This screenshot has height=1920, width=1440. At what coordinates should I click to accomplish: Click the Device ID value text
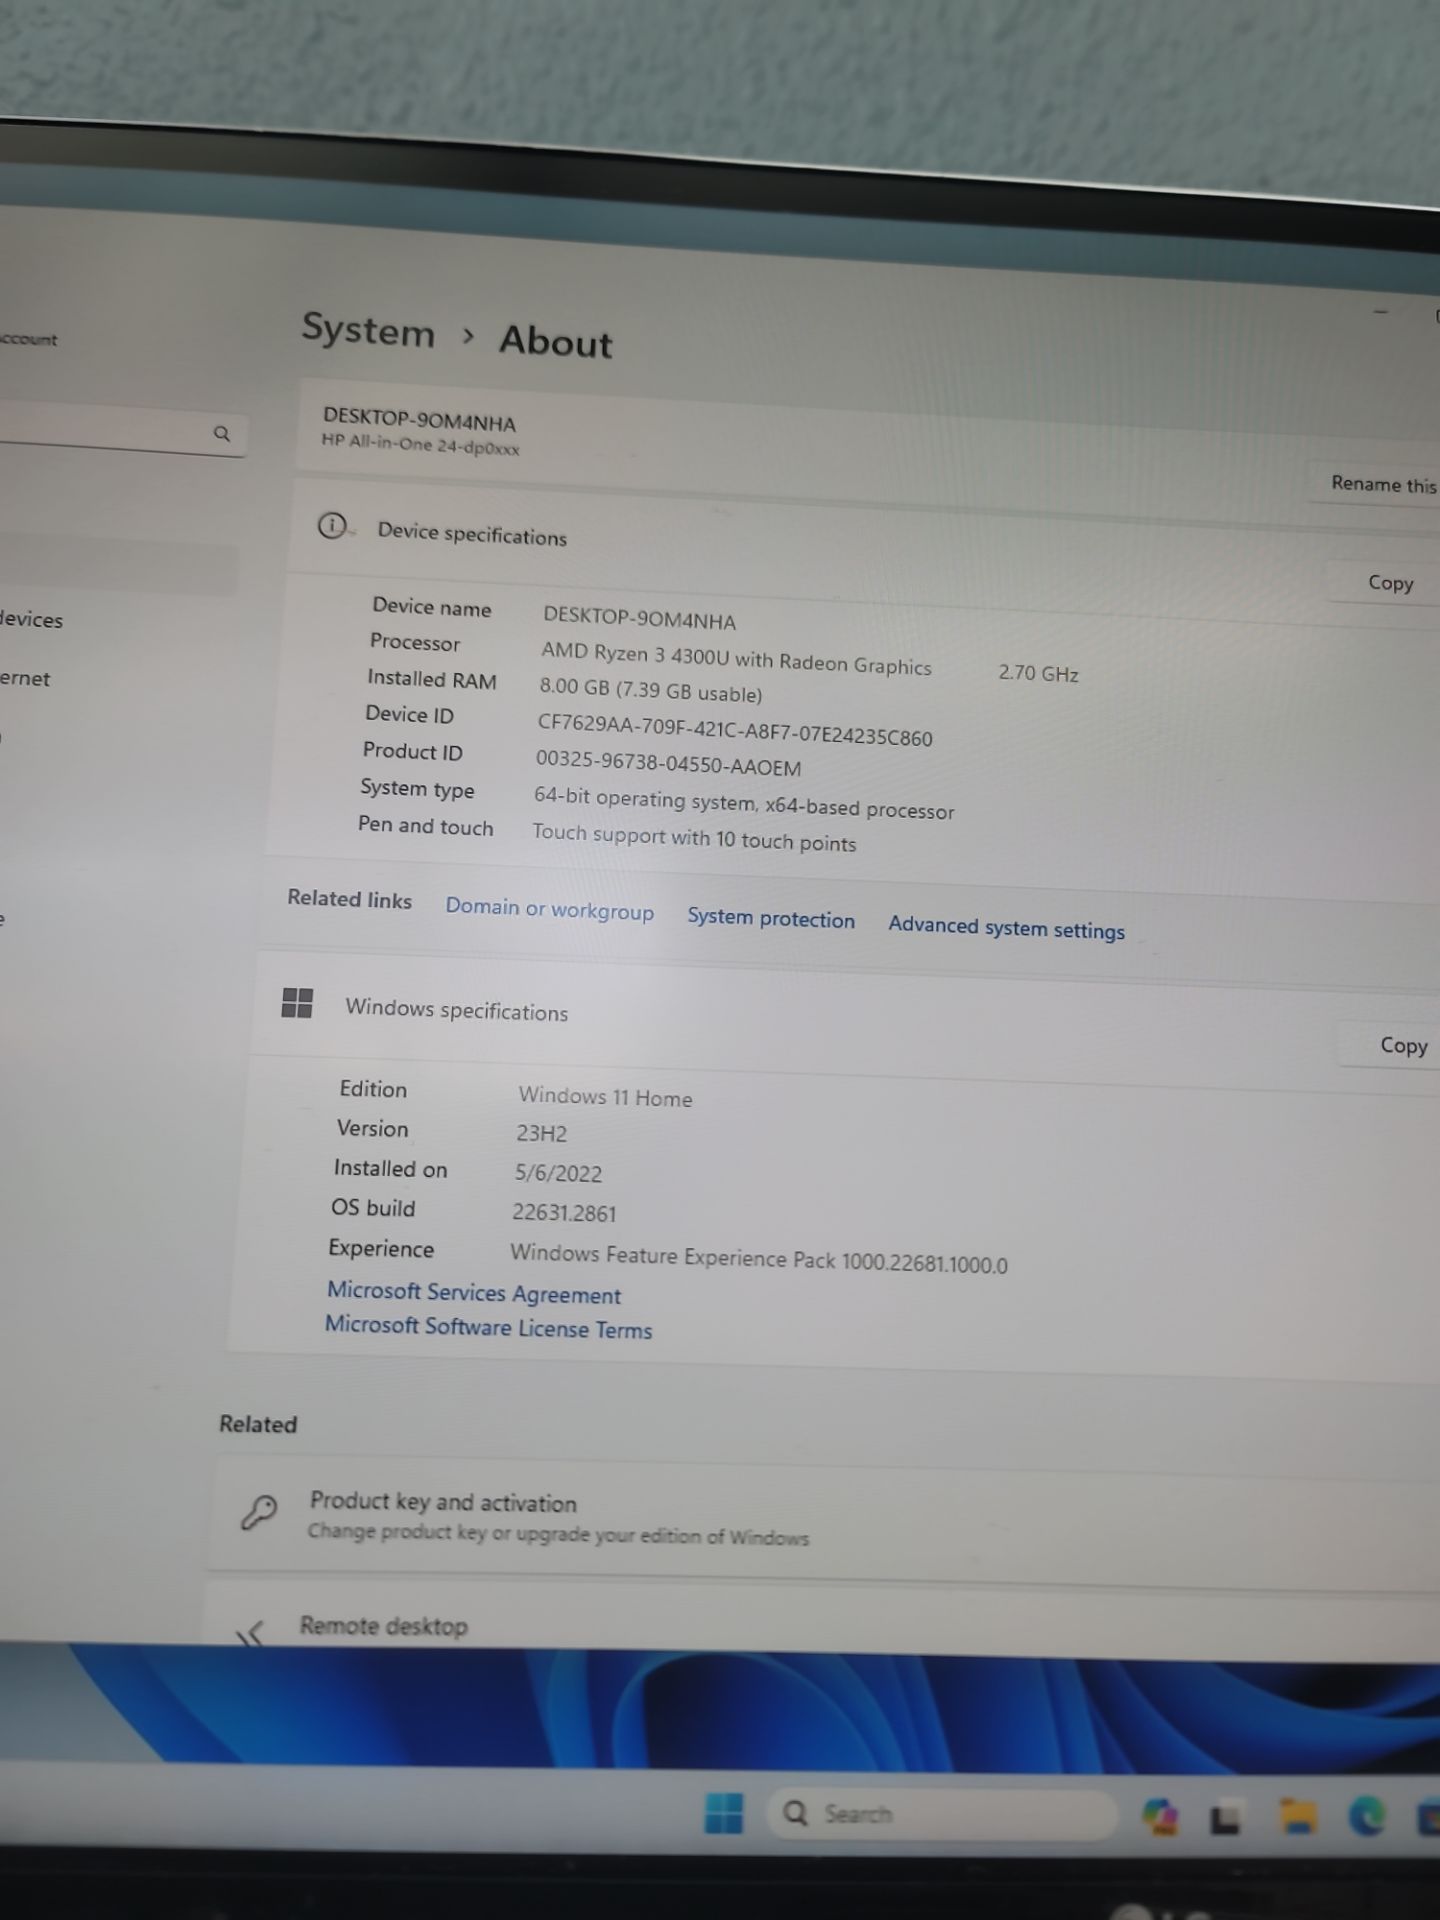click(x=735, y=730)
